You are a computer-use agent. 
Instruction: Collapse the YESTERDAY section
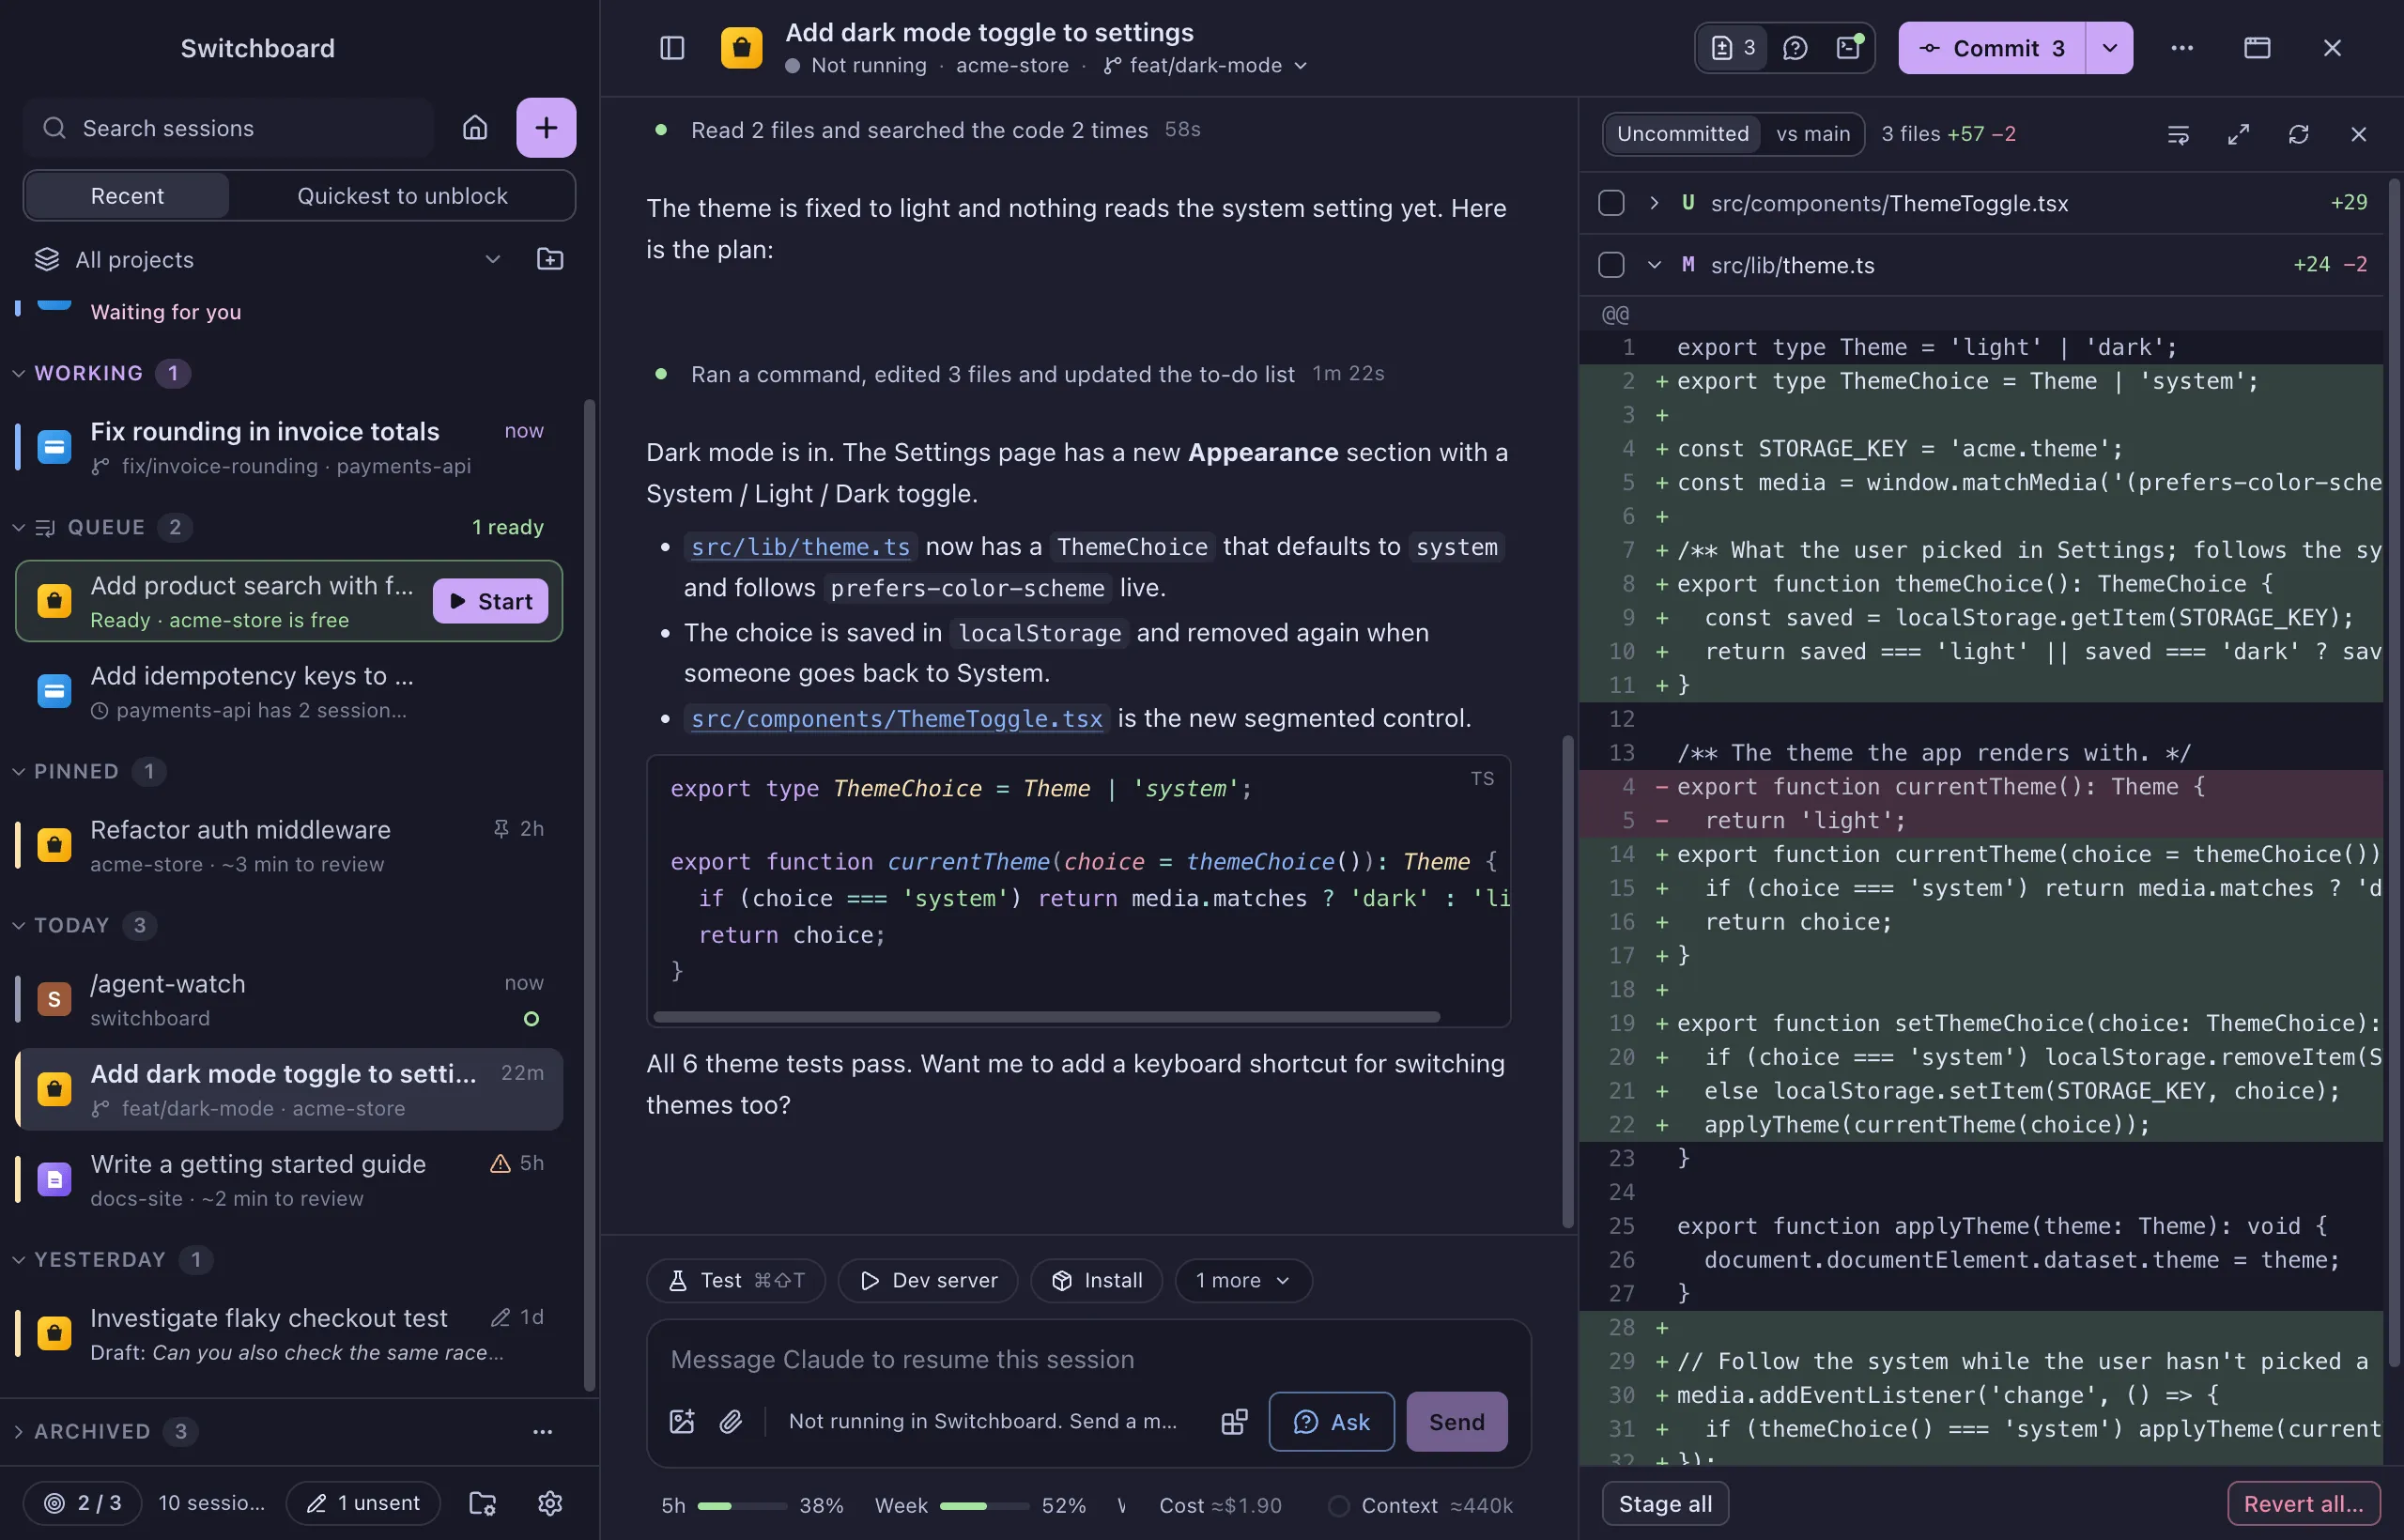18,1259
